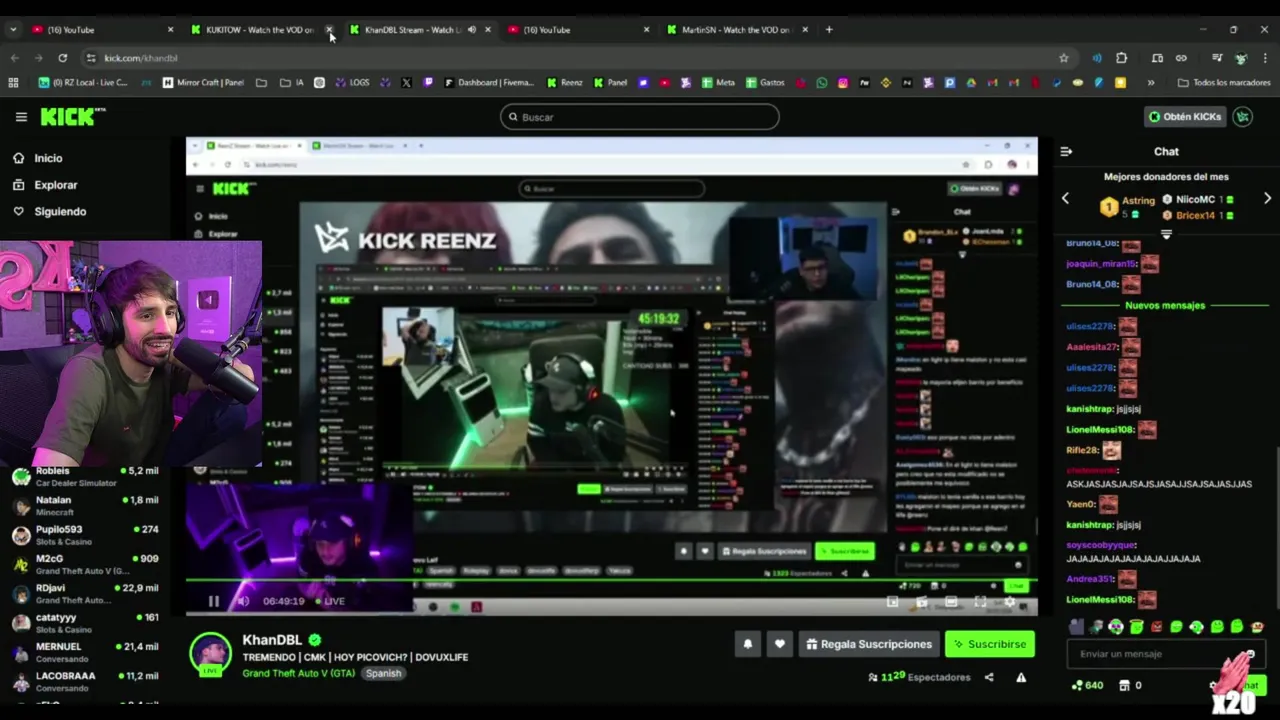Open the Gastos bookmark
This screenshot has width=1280, height=720.
765,83
